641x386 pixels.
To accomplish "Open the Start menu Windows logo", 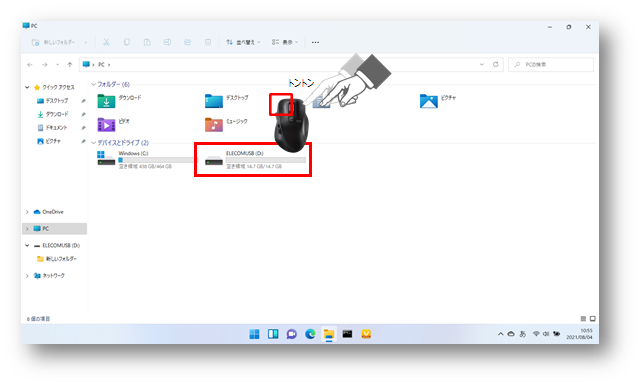I will click(254, 334).
